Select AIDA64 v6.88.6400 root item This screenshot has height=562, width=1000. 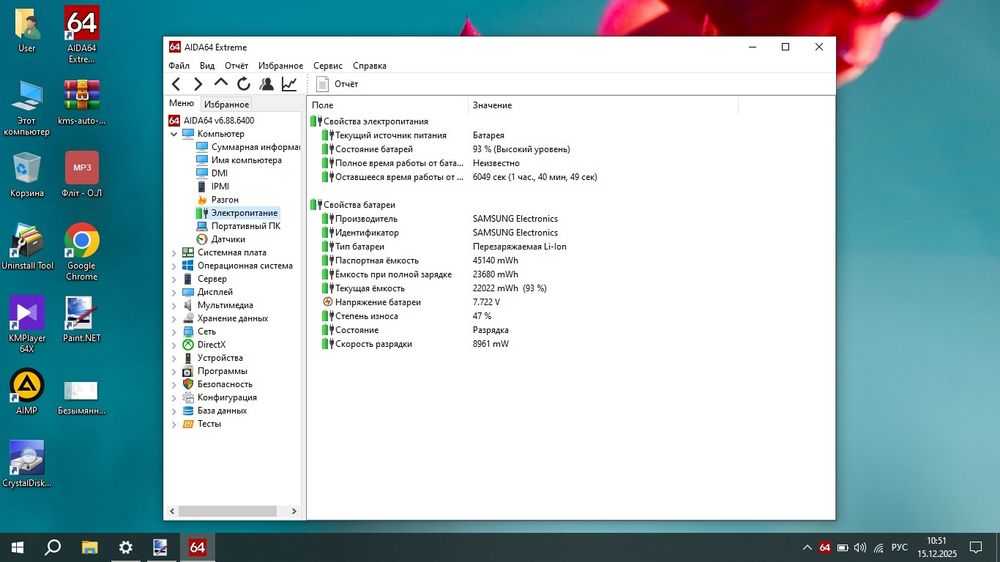pos(211,121)
